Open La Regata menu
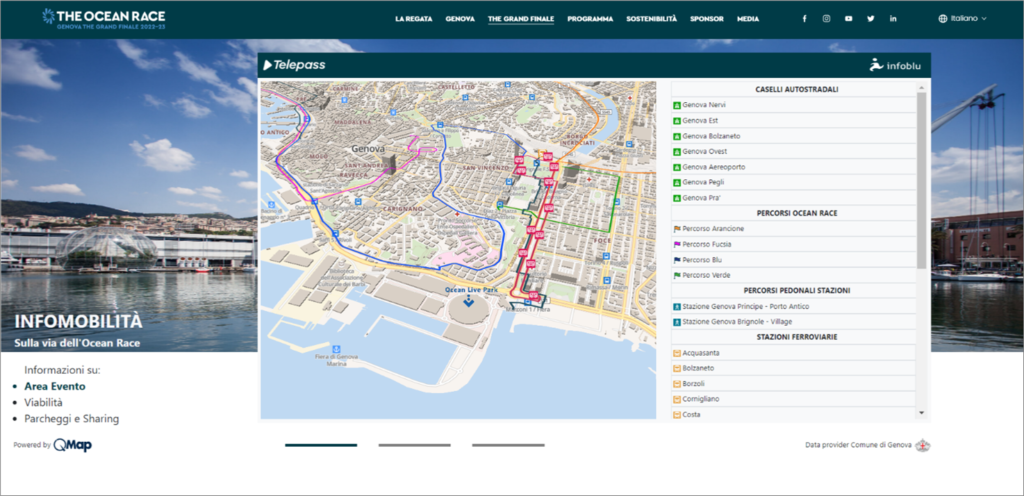 (x=413, y=19)
